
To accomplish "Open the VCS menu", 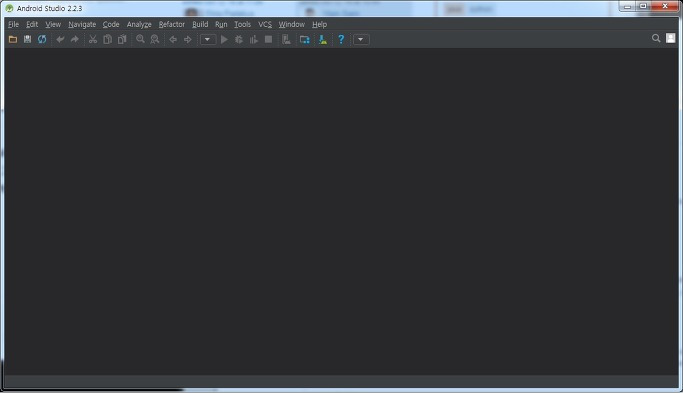I will (x=265, y=24).
